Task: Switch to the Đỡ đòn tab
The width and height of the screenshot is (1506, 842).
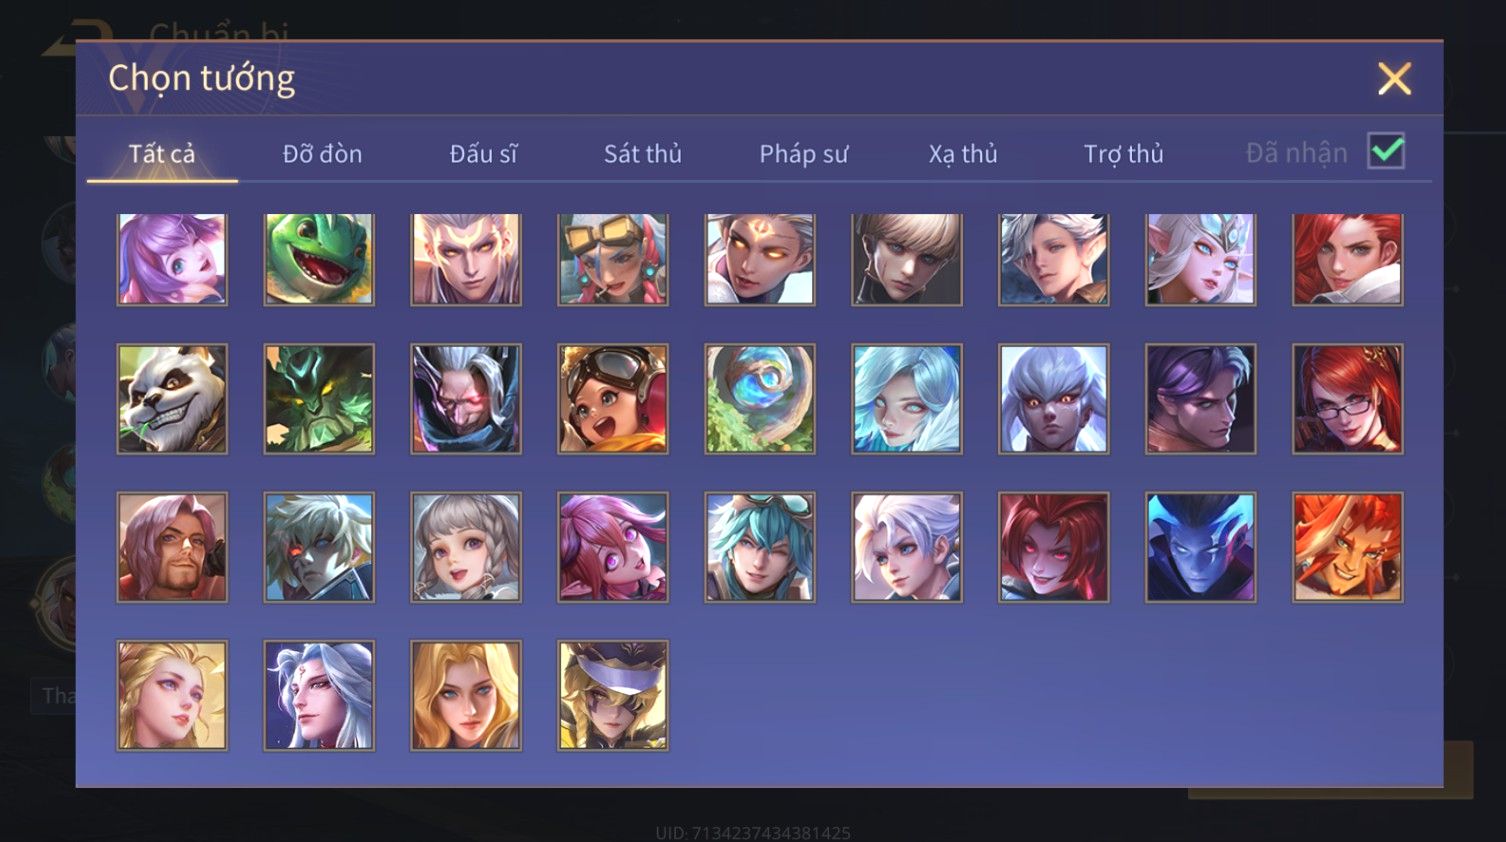Action: tap(322, 154)
